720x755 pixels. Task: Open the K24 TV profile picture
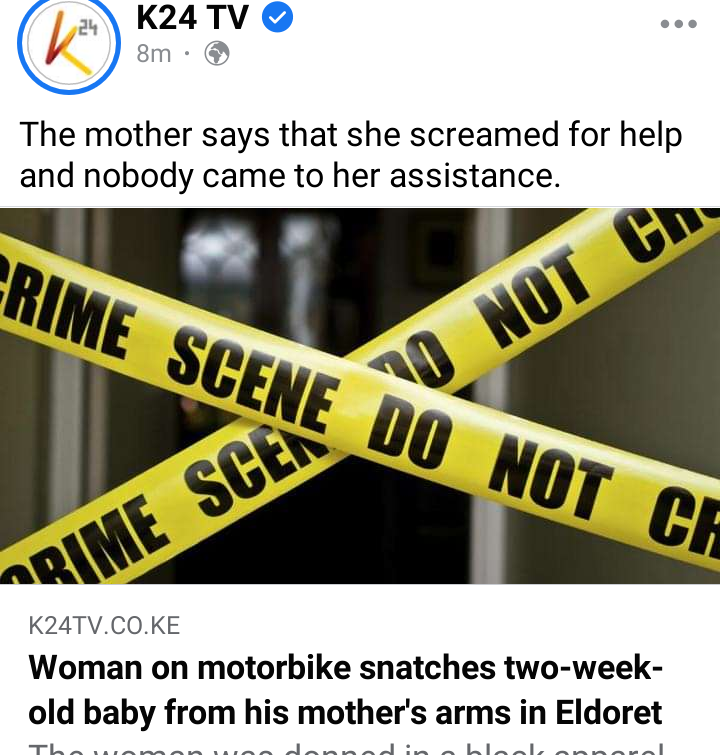pyautogui.click(x=69, y=44)
